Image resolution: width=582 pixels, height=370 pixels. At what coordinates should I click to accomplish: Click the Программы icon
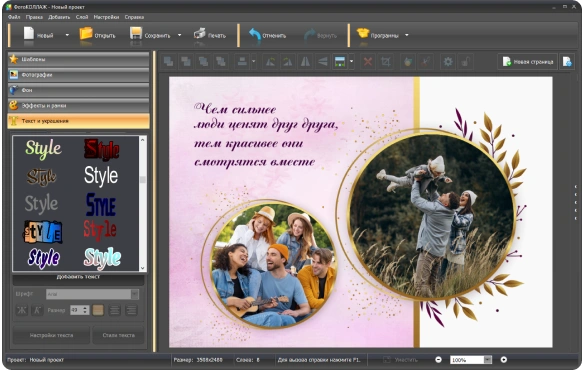click(363, 33)
